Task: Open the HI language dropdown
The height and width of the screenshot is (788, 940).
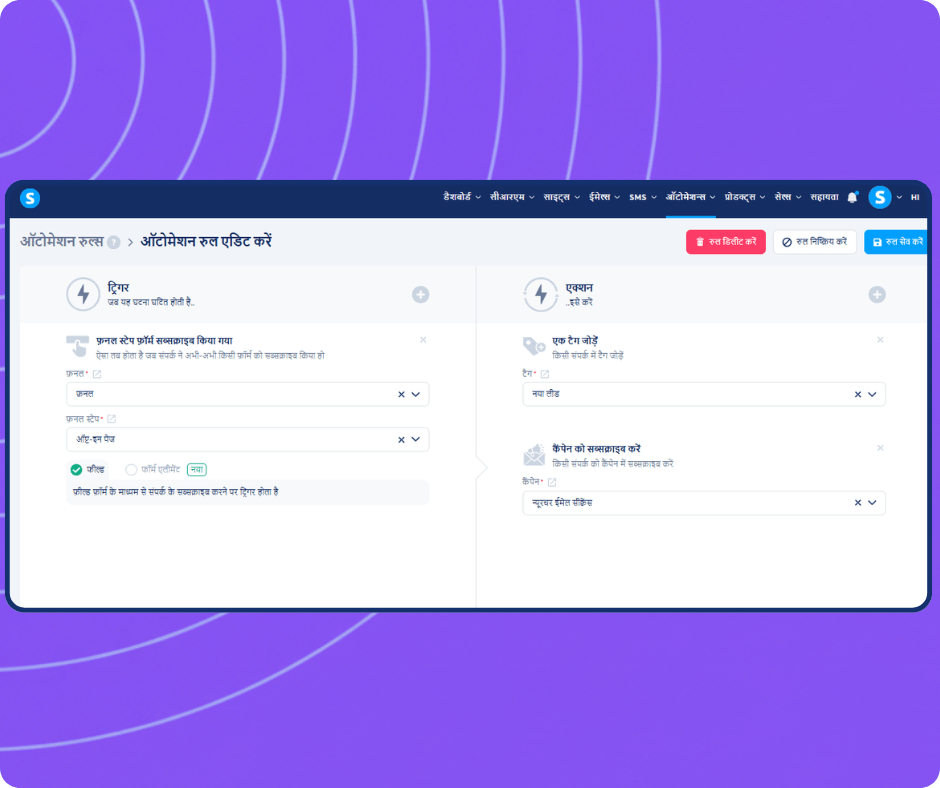Action: click(915, 197)
